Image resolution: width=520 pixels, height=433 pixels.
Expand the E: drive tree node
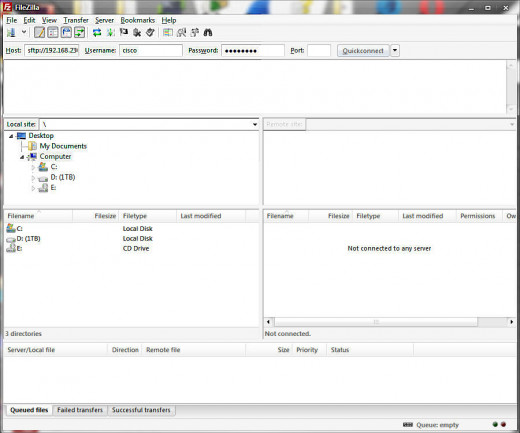[x=33, y=188]
